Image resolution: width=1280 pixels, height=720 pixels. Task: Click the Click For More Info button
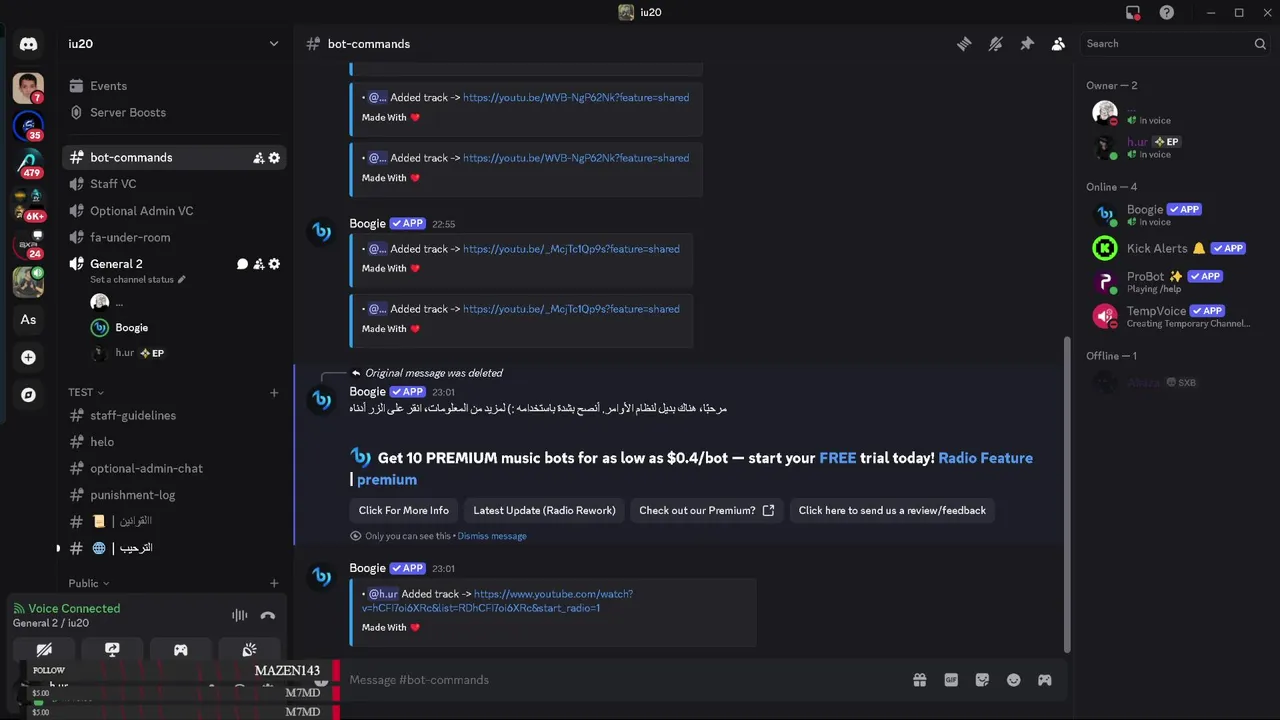404,510
